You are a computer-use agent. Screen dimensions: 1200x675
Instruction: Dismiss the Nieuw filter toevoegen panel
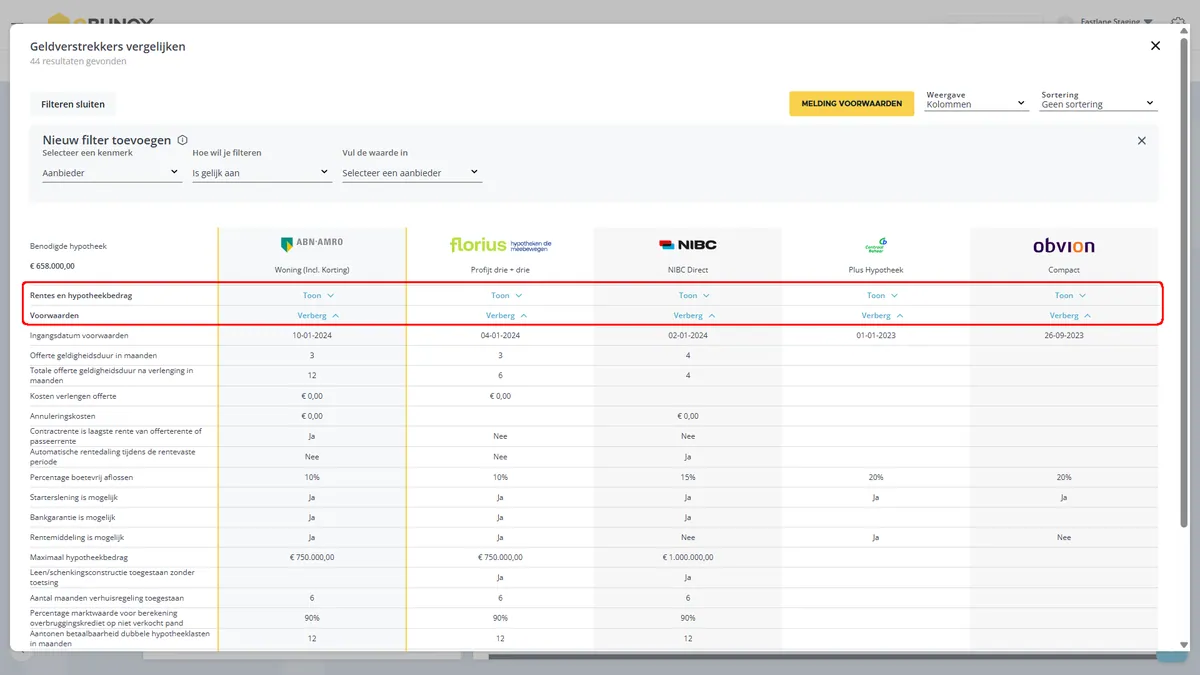(1142, 141)
